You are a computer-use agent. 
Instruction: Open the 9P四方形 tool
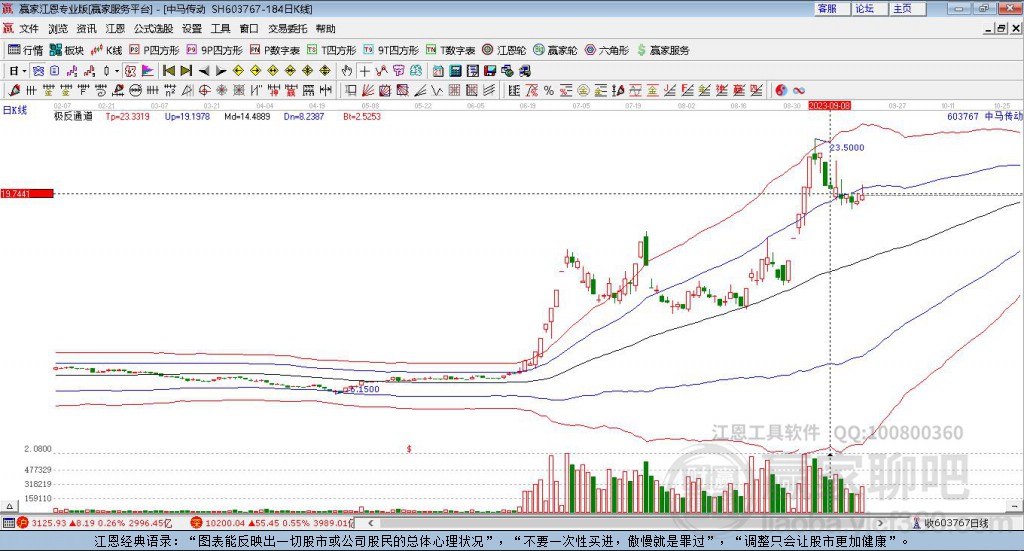click(x=214, y=50)
